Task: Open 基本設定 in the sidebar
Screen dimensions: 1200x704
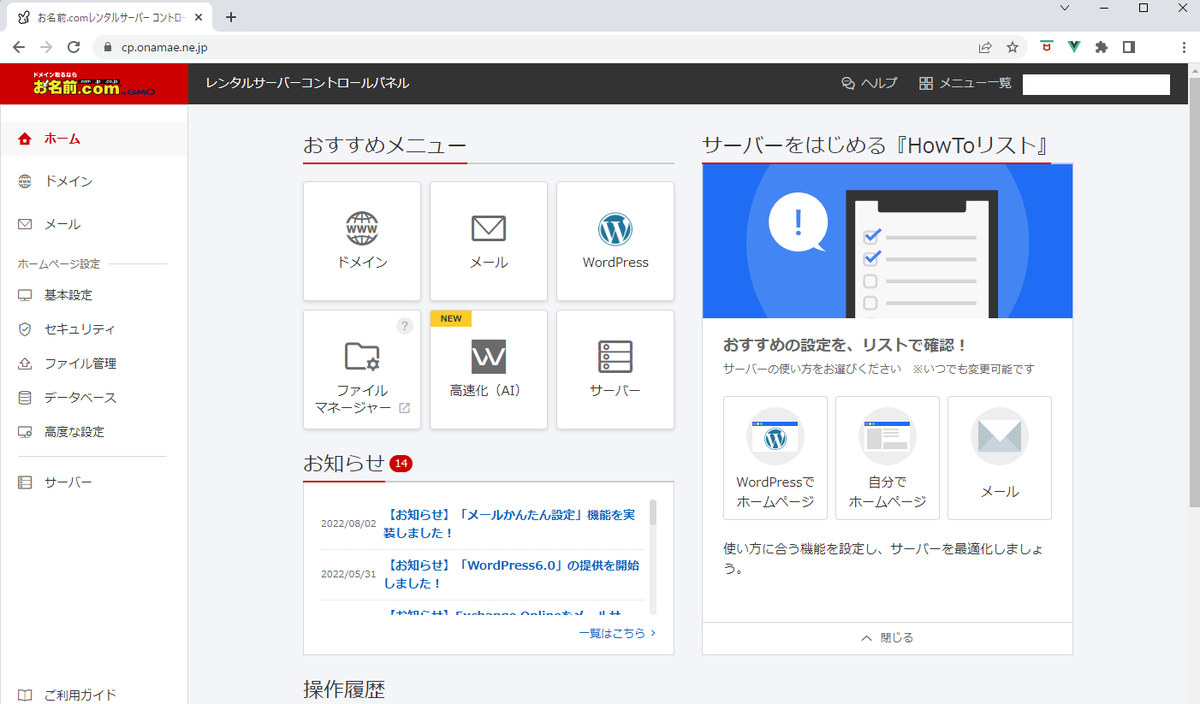Action: click(93, 295)
